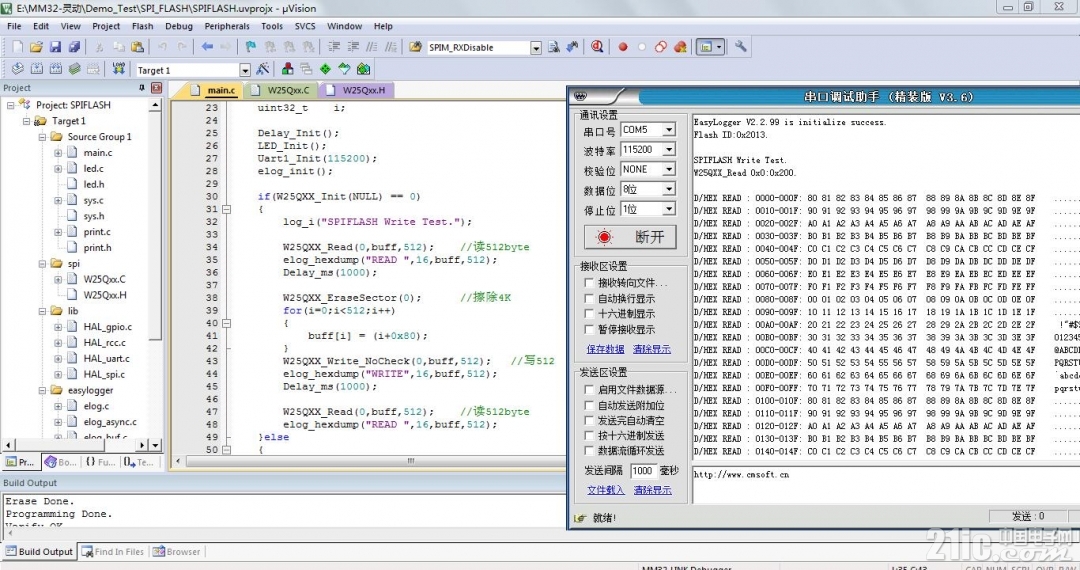Navigate backwards with the blue arrow
The height and width of the screenshot is (570, 1080).
click(x=207, y=47)
